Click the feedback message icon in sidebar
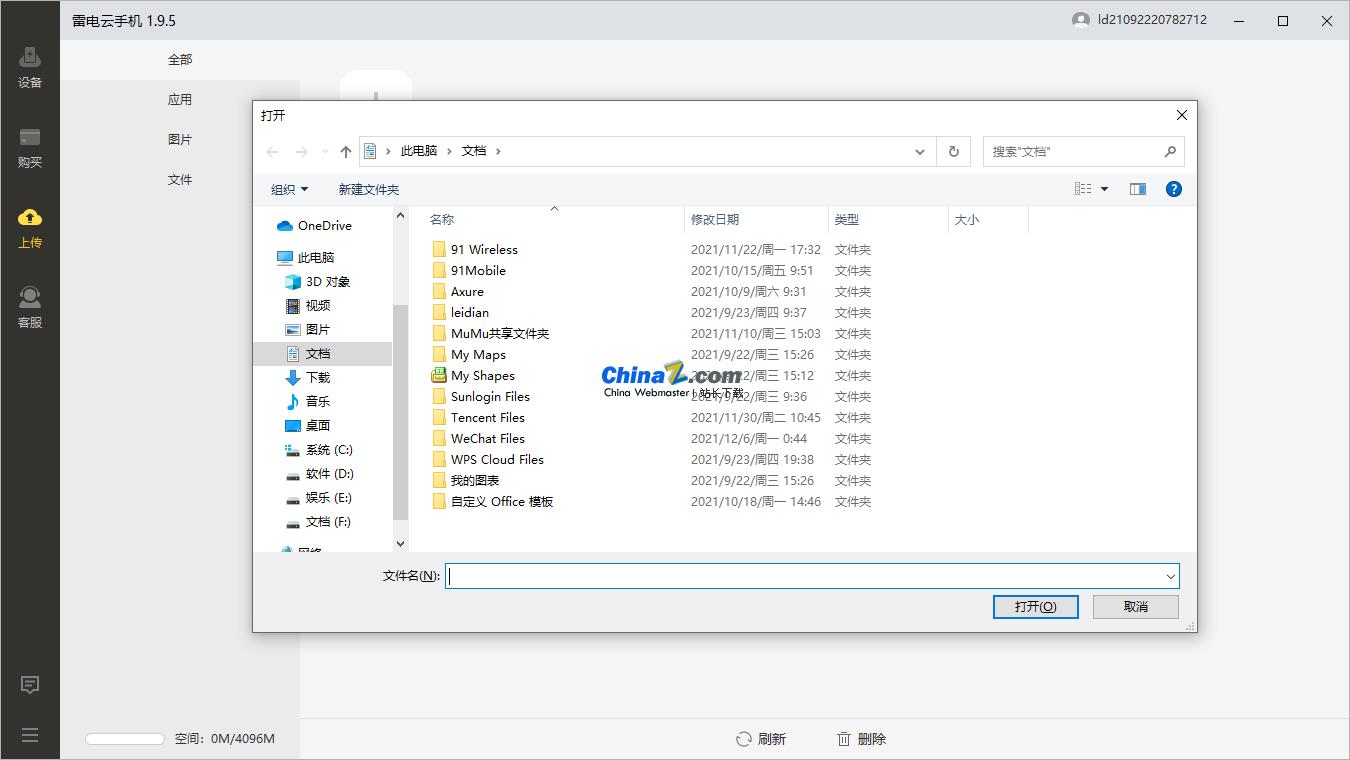Image resolution: width=1350 pixels, height=760 pixels. click(30, 685)
